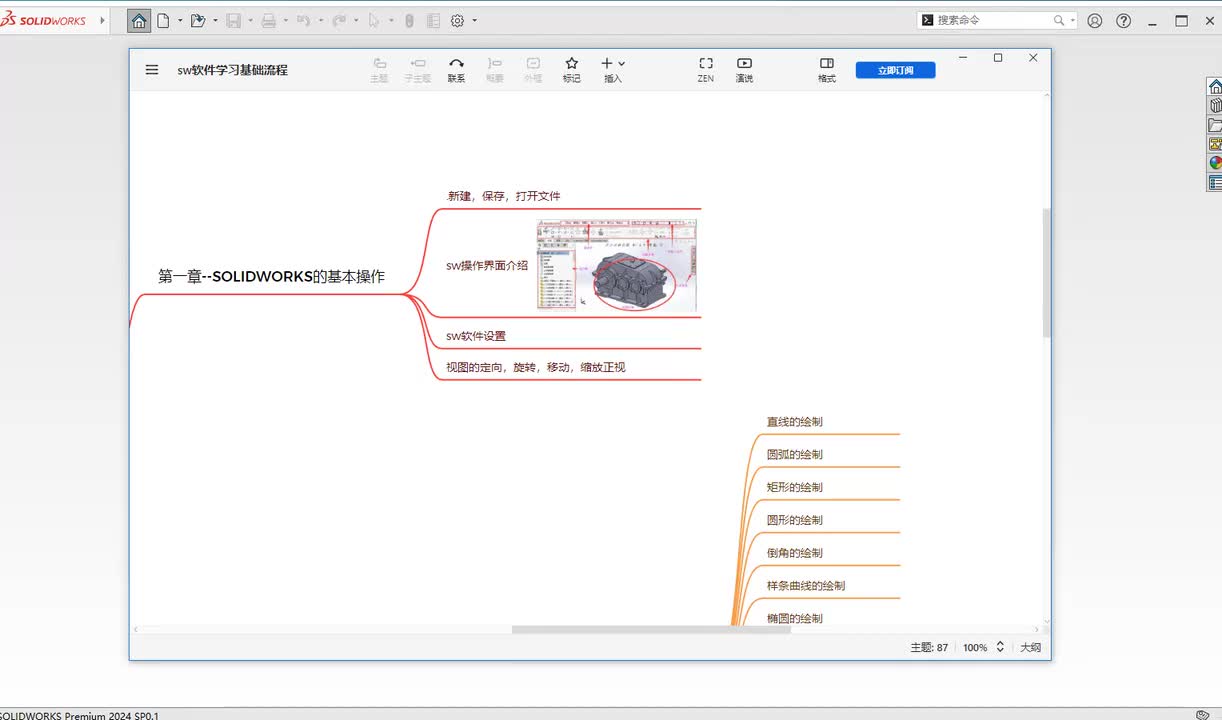This screenshot has height=720, width=1222.
Task: Open the View Palette task pane tab
Action: tap(1215, 144)
